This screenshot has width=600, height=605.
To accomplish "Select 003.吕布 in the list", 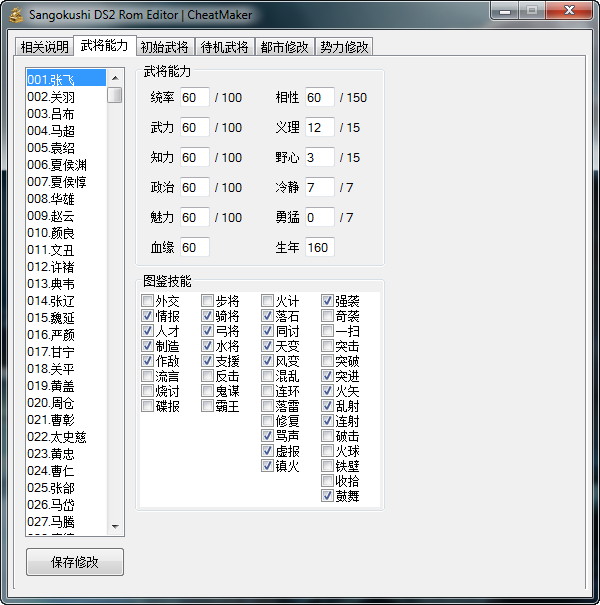I will (x=51, y=113).
